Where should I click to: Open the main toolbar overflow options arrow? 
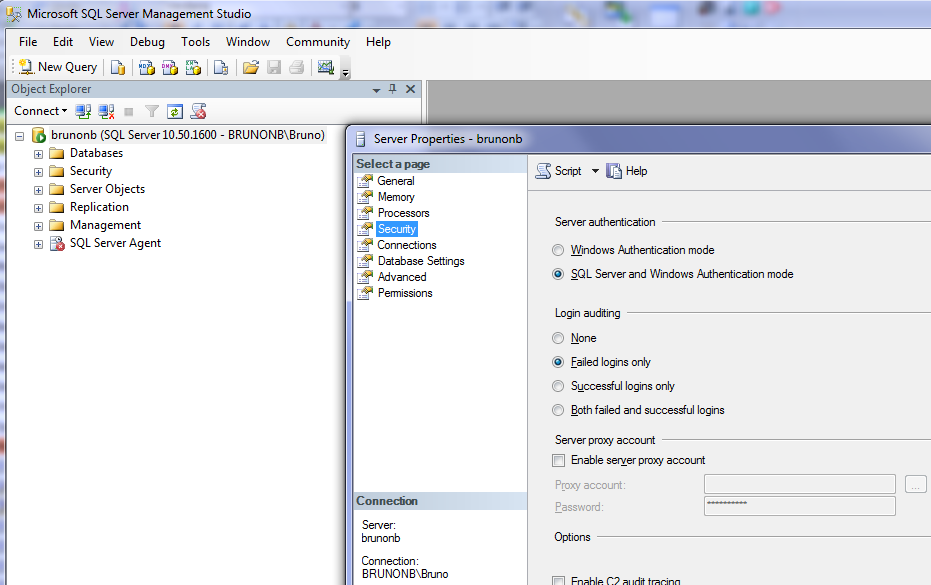tap(345, 72)
